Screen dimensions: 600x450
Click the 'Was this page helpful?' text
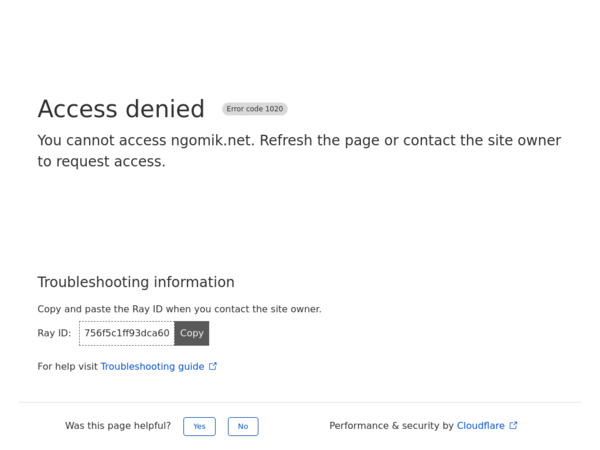pos(118,426)
